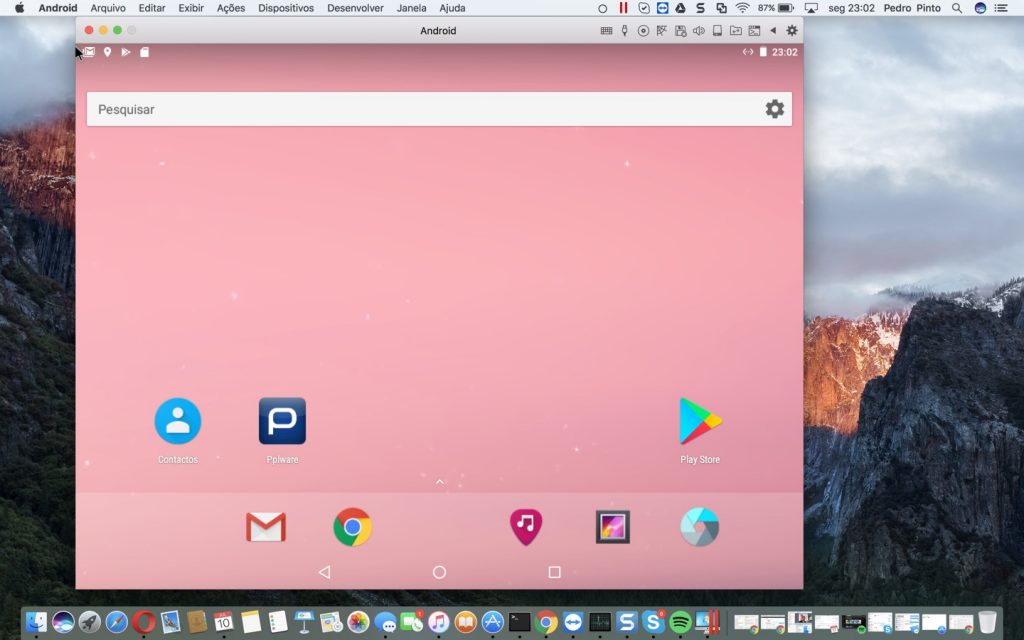Tap the Android Home navigation button
The image size is (1024, 640).
coord(440,572)
